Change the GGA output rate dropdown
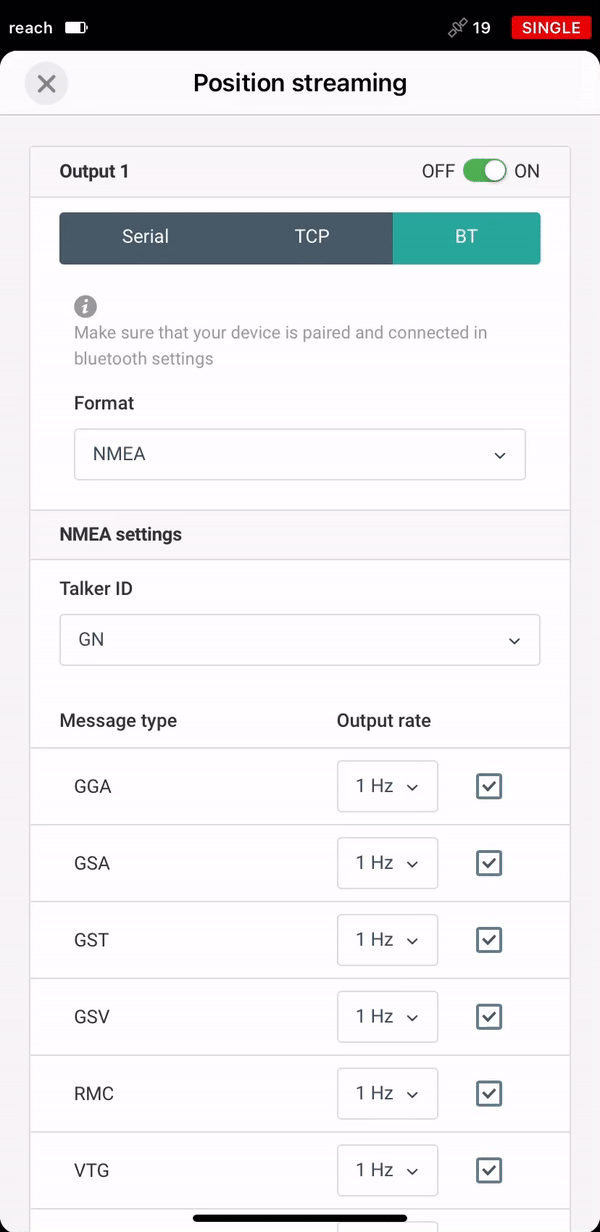 [x=388, y=786]
